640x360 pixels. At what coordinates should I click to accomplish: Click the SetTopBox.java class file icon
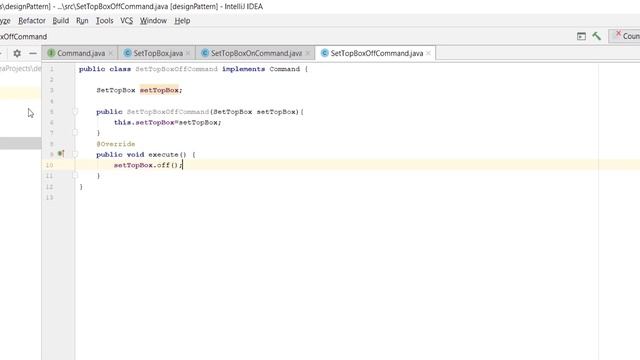pyautogui.click(x=127, y=53)
